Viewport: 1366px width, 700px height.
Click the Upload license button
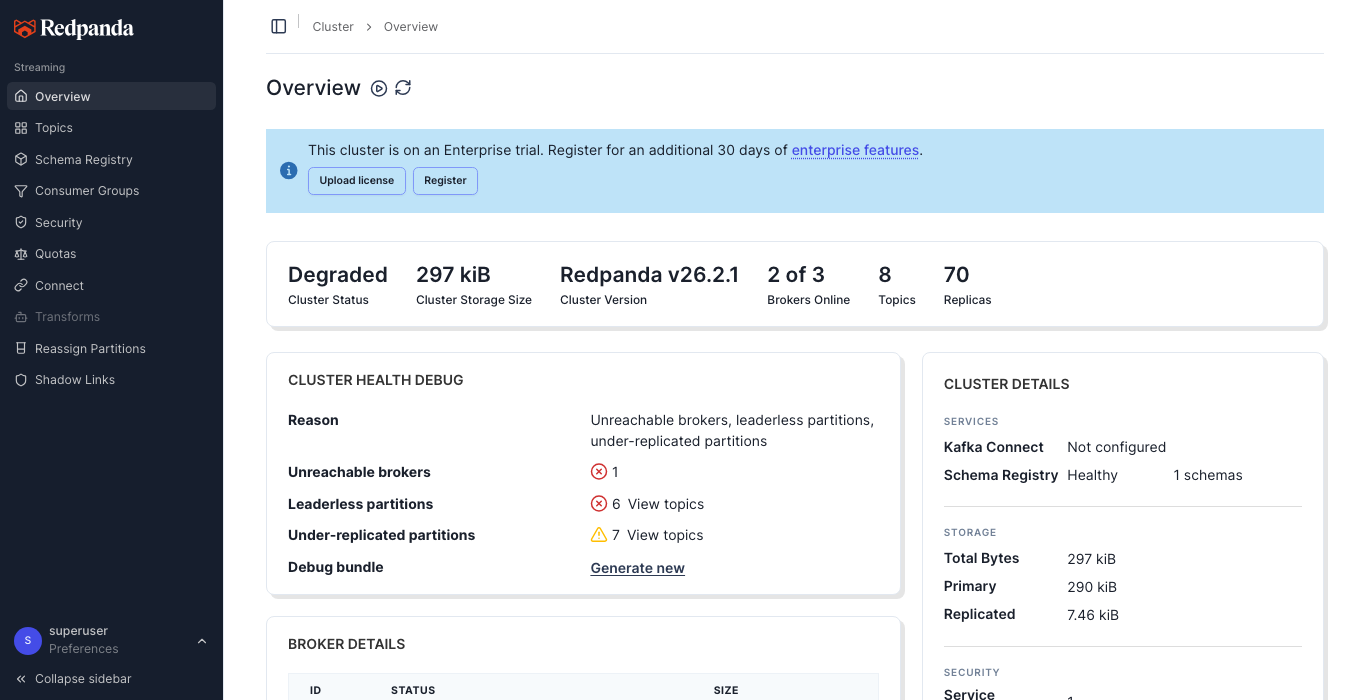(357, 181)
